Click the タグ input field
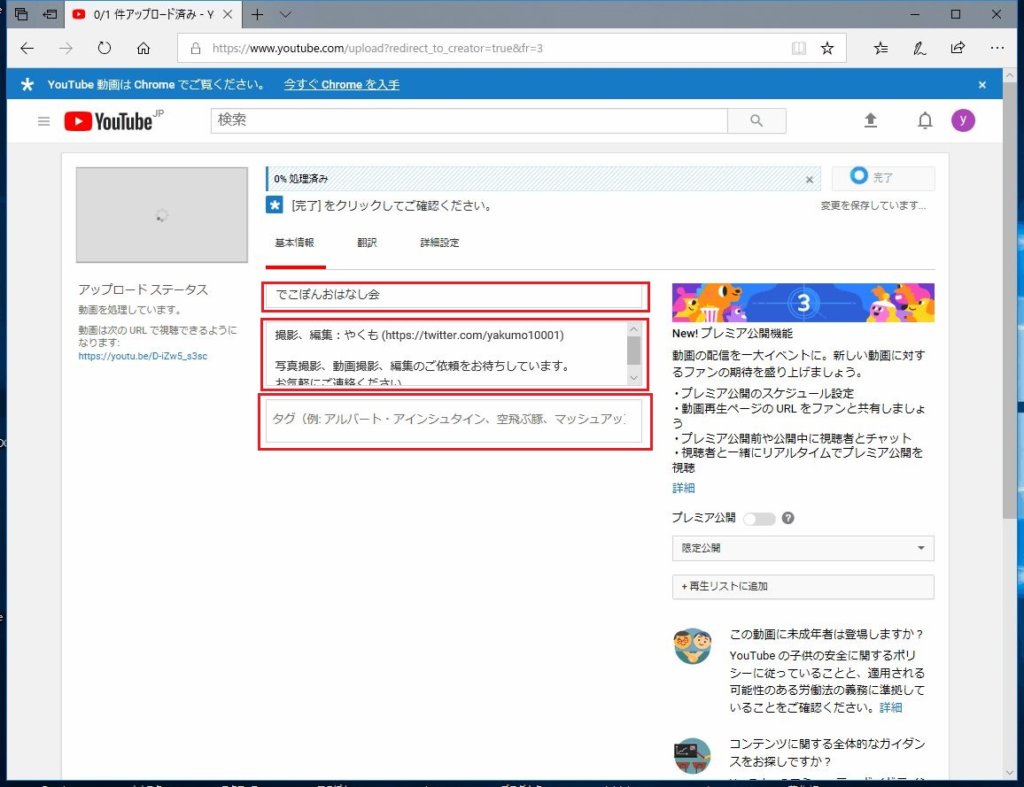The width and height of the screenshot is (1024, 787). click(453, 420)
